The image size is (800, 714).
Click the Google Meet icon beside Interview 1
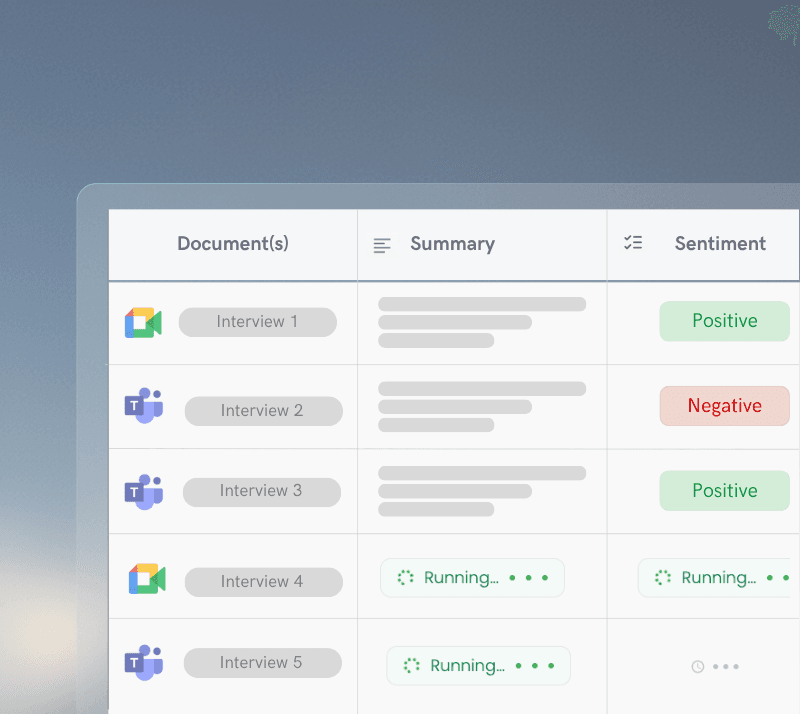[143, 321]
